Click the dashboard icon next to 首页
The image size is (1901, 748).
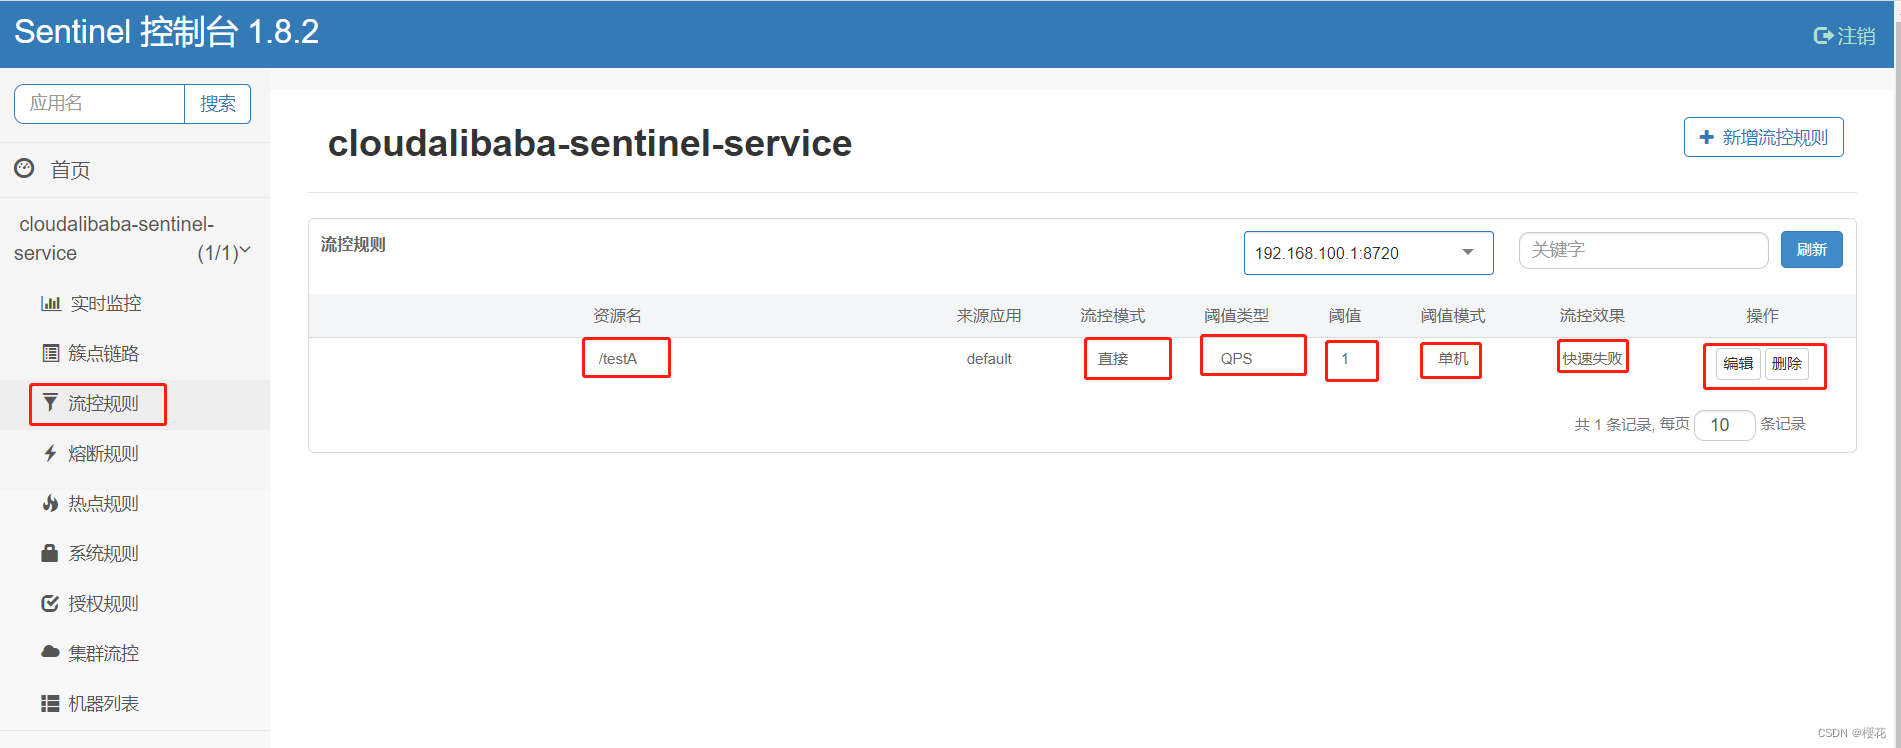coord(24,168)
